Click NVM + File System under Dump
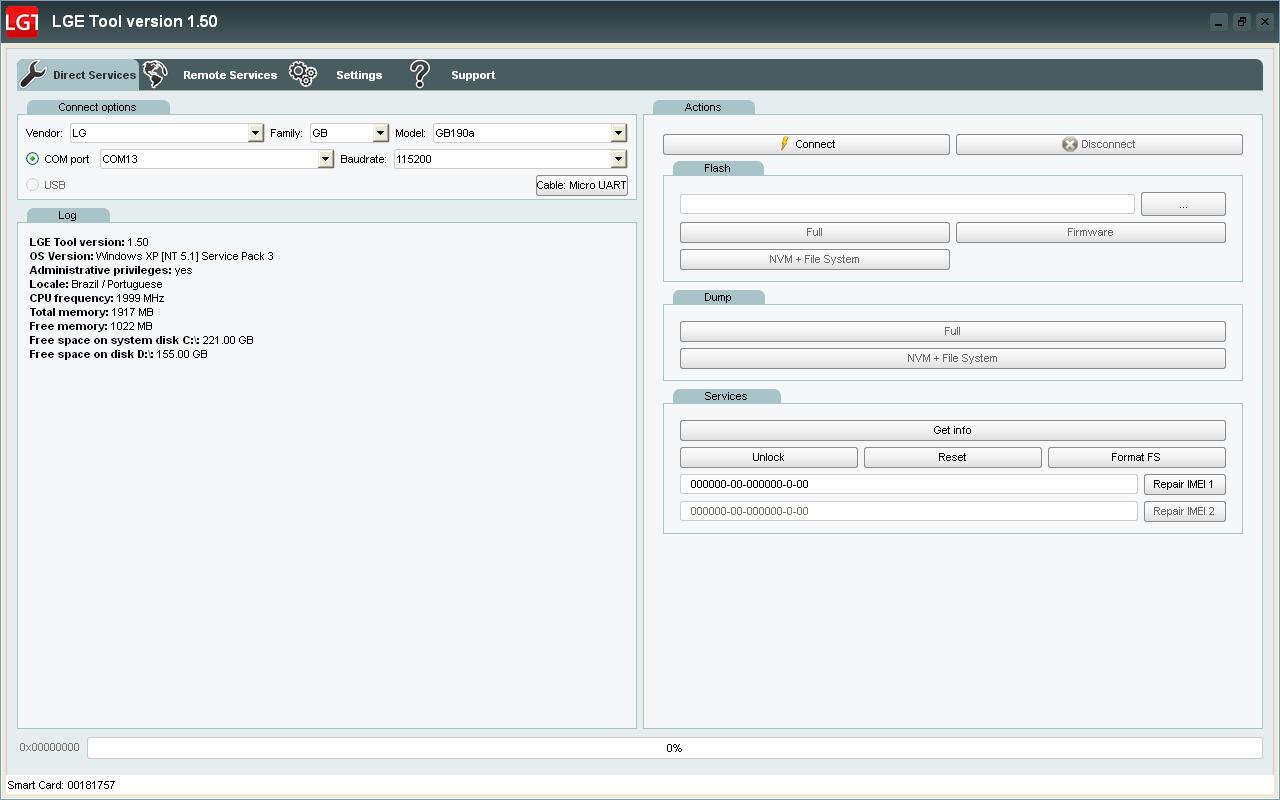Screen dimensions: 1280x800 [953, 358]
